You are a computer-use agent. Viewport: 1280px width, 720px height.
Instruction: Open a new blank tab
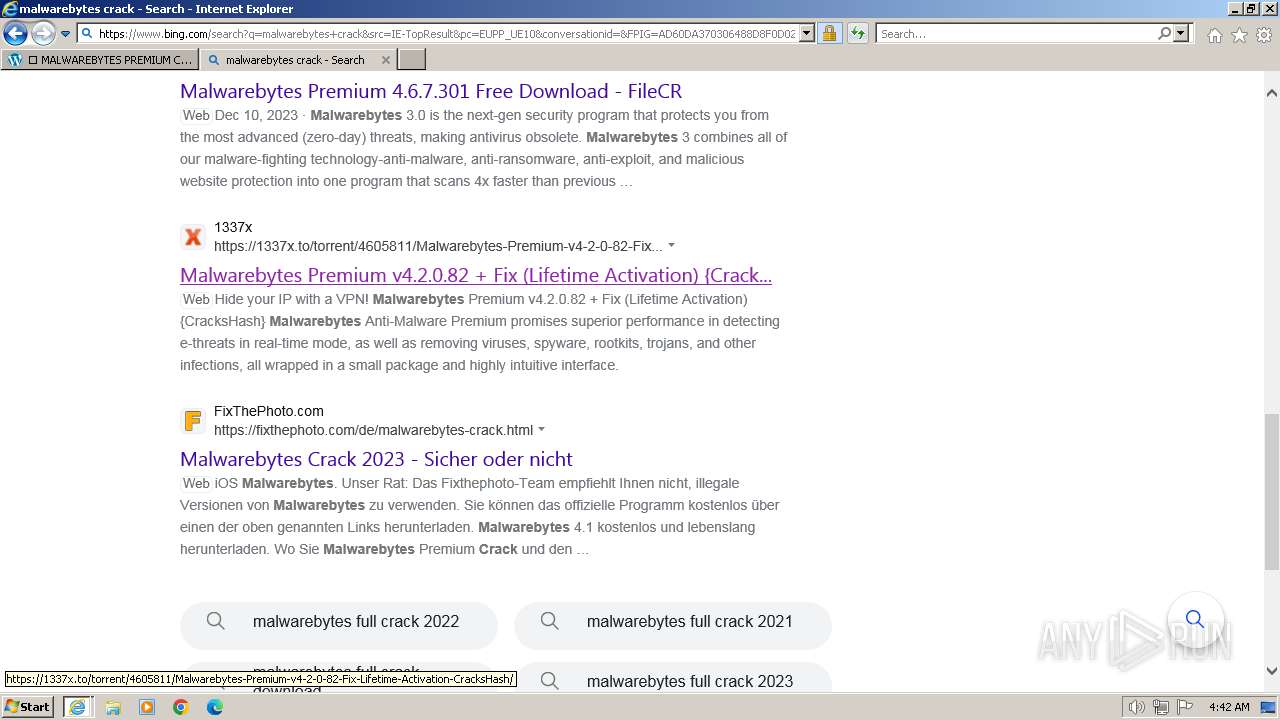[412, 59]
